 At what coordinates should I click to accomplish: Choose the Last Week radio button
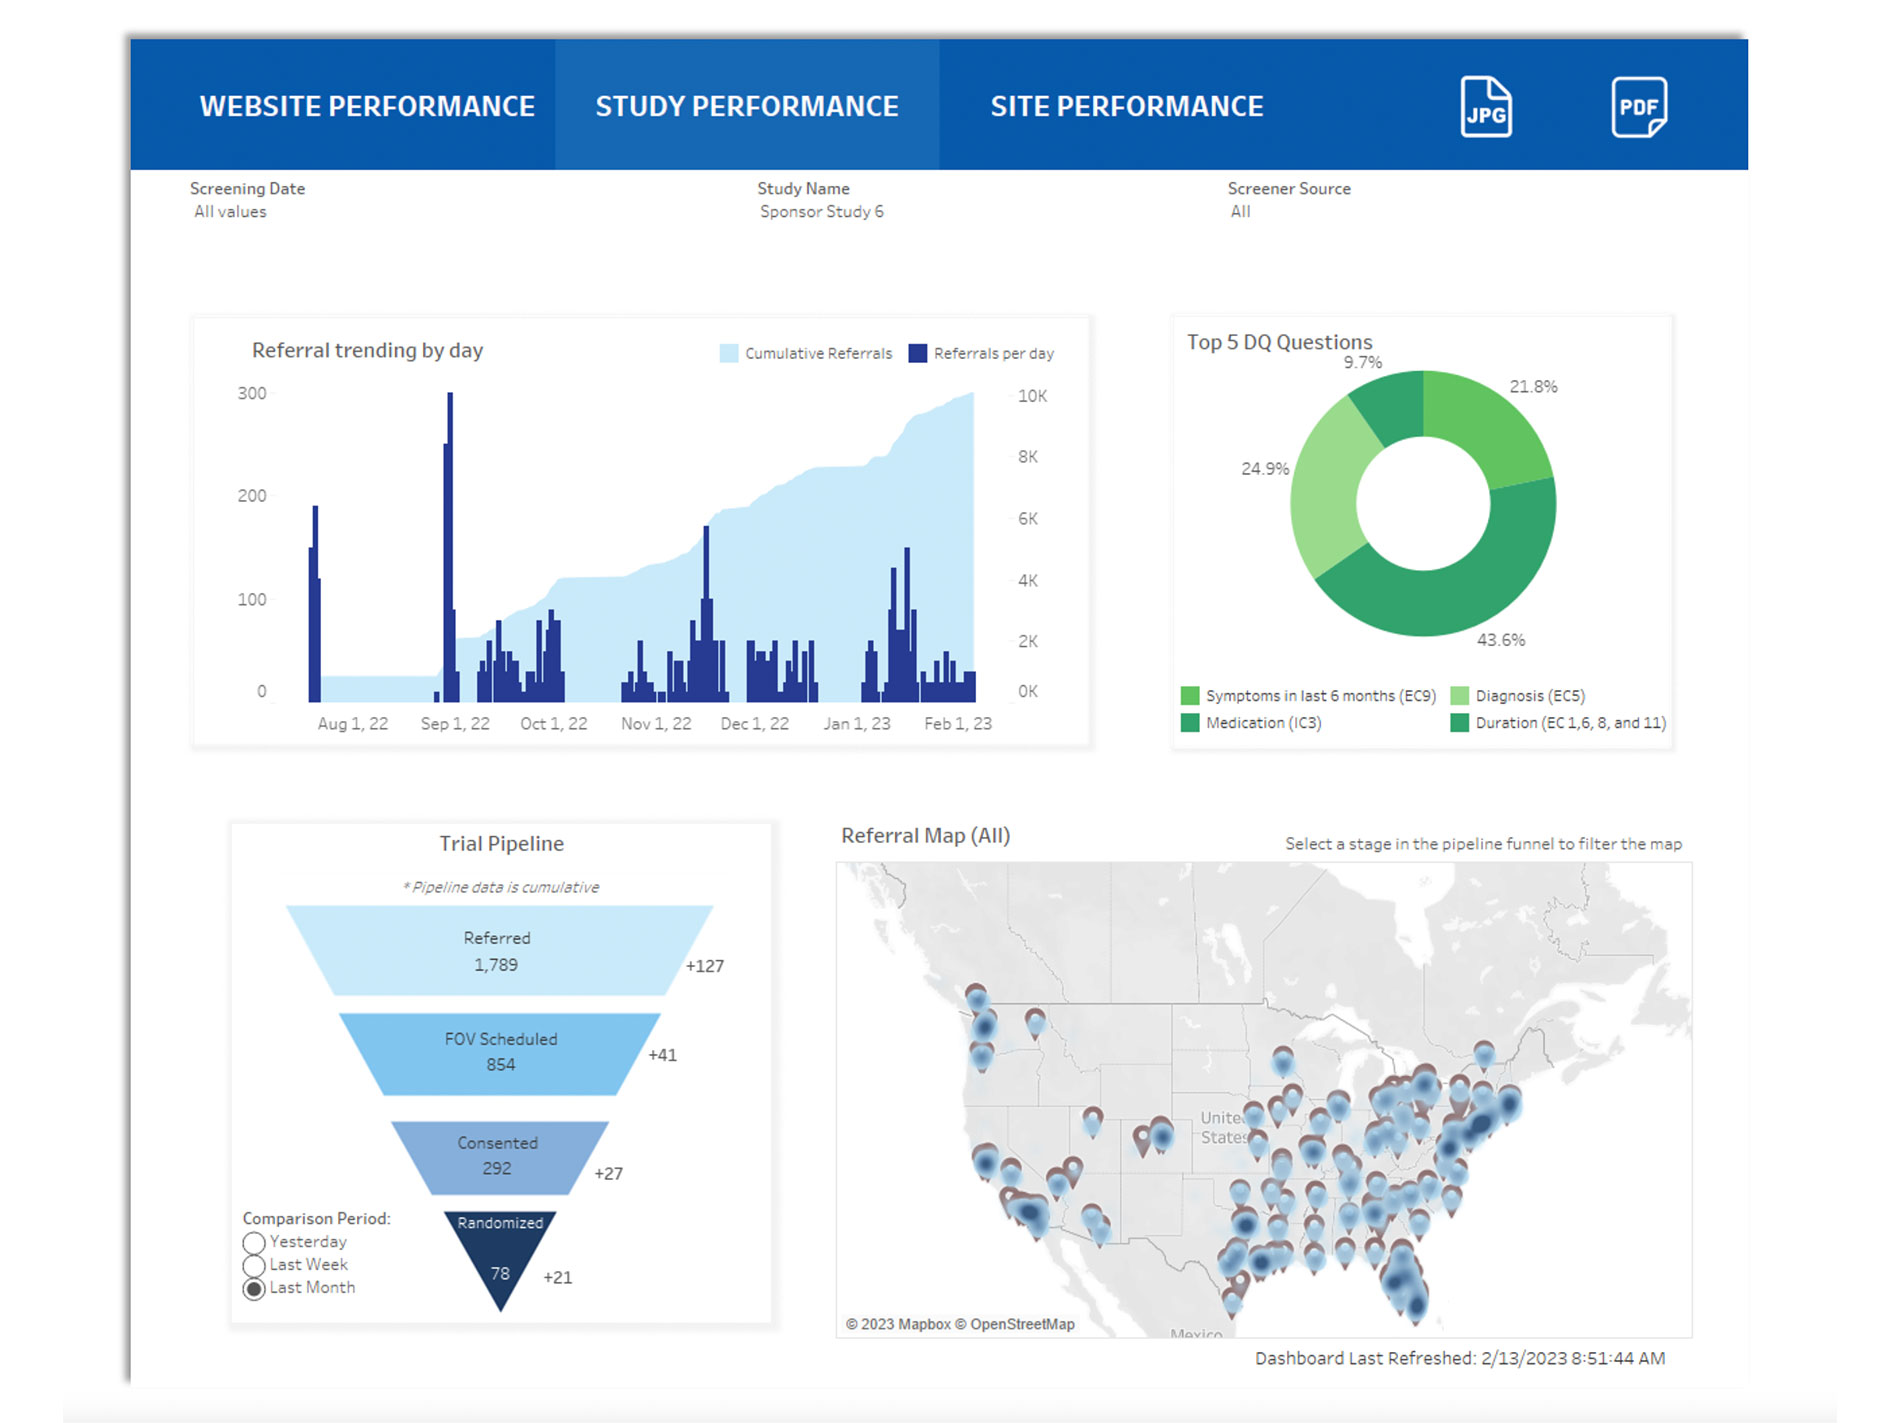(x=254, y=1266)
